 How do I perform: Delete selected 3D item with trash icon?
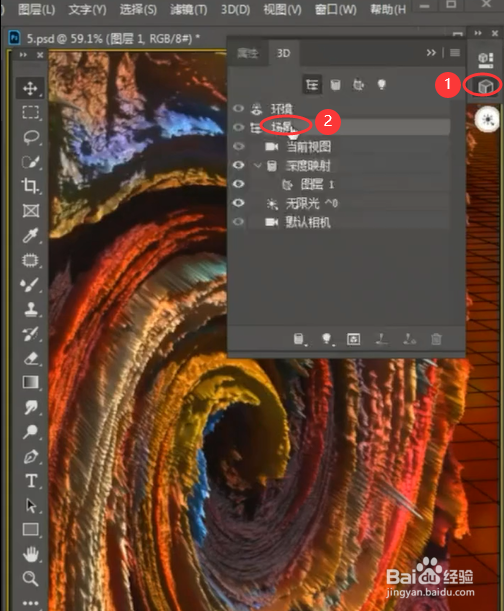436,339
